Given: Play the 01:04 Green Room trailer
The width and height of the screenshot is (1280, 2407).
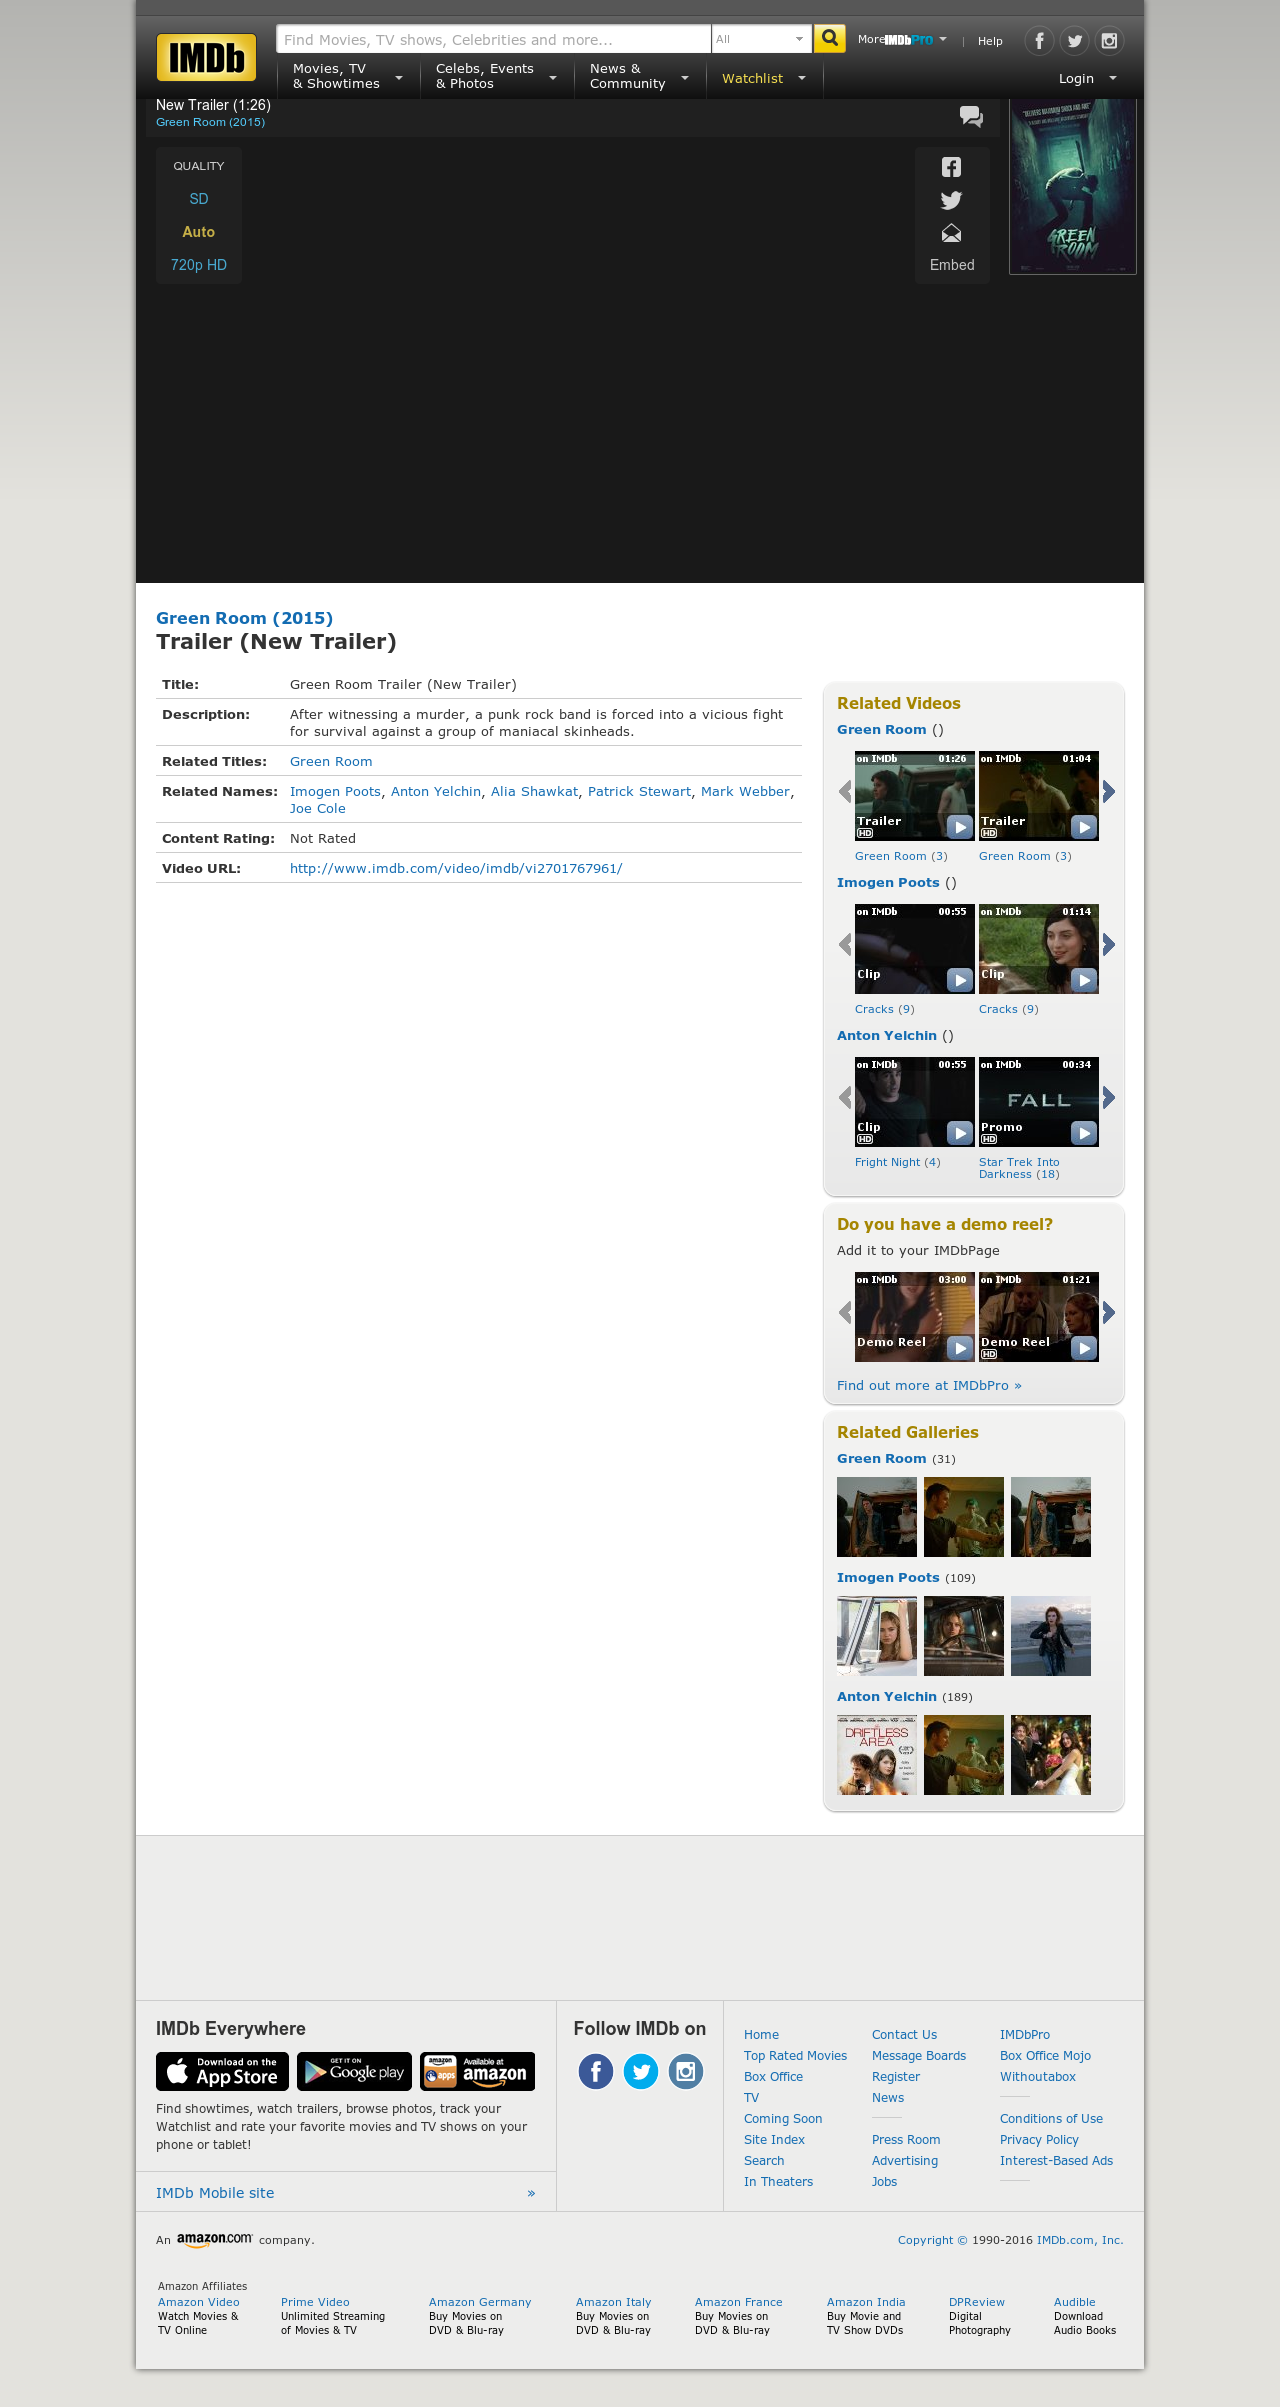Looking at the screenshot, I should click(x=1039, y=796).
